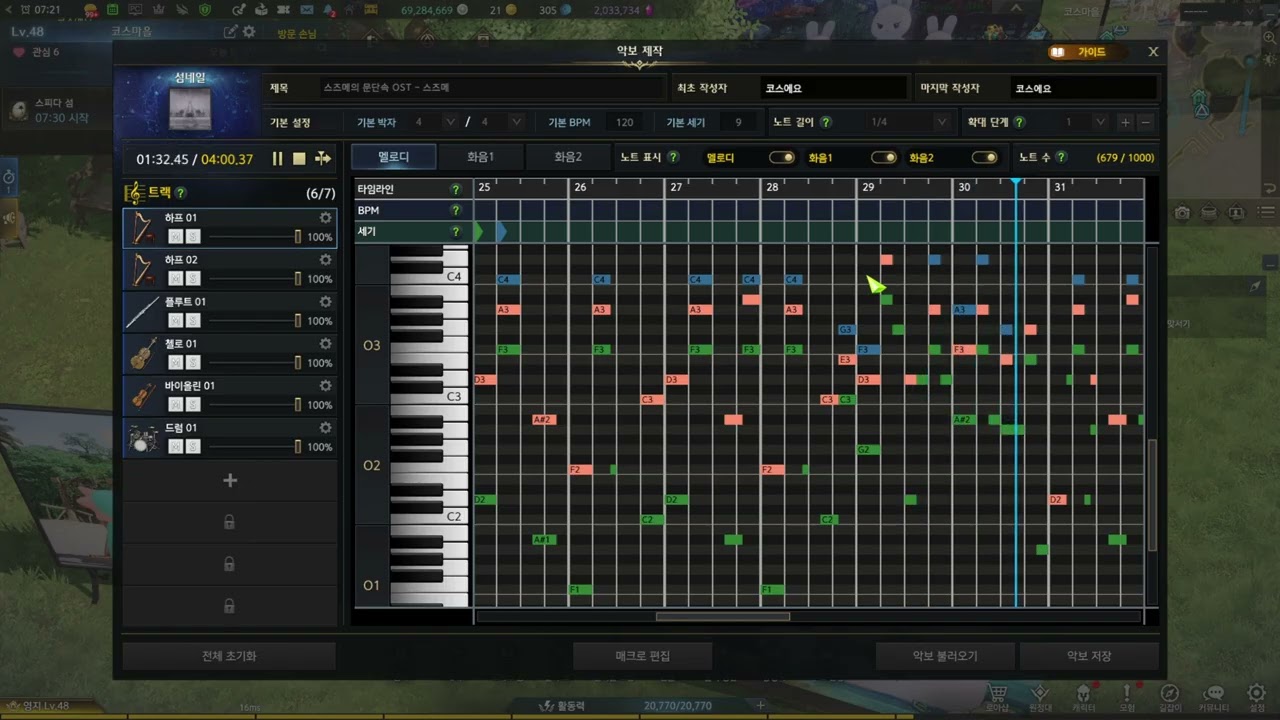This screenshot has height=720, width=1280.
Task: Mute the 플루트 01 track
Action: [175, 321]
